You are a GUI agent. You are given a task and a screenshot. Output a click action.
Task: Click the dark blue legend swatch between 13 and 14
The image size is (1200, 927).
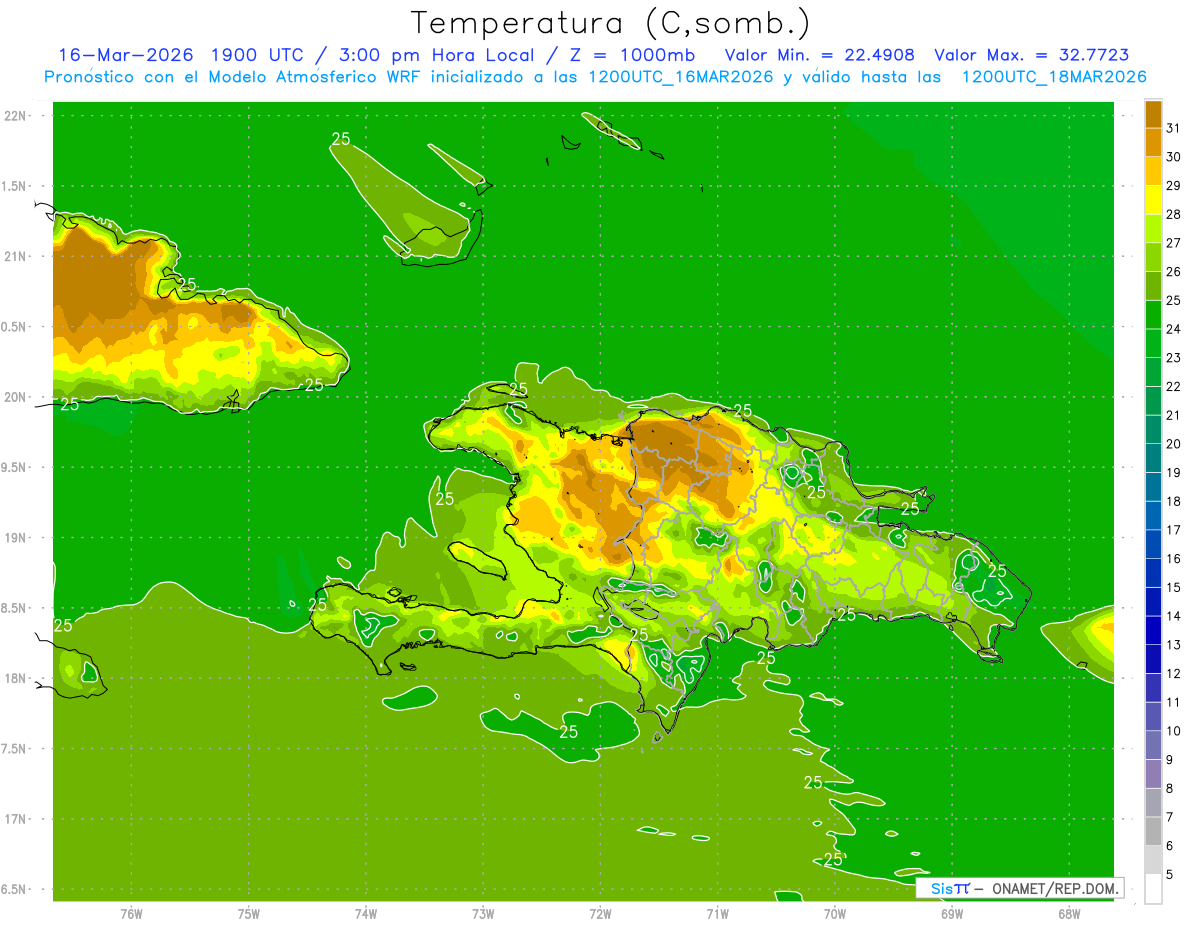click(1153, 630)
